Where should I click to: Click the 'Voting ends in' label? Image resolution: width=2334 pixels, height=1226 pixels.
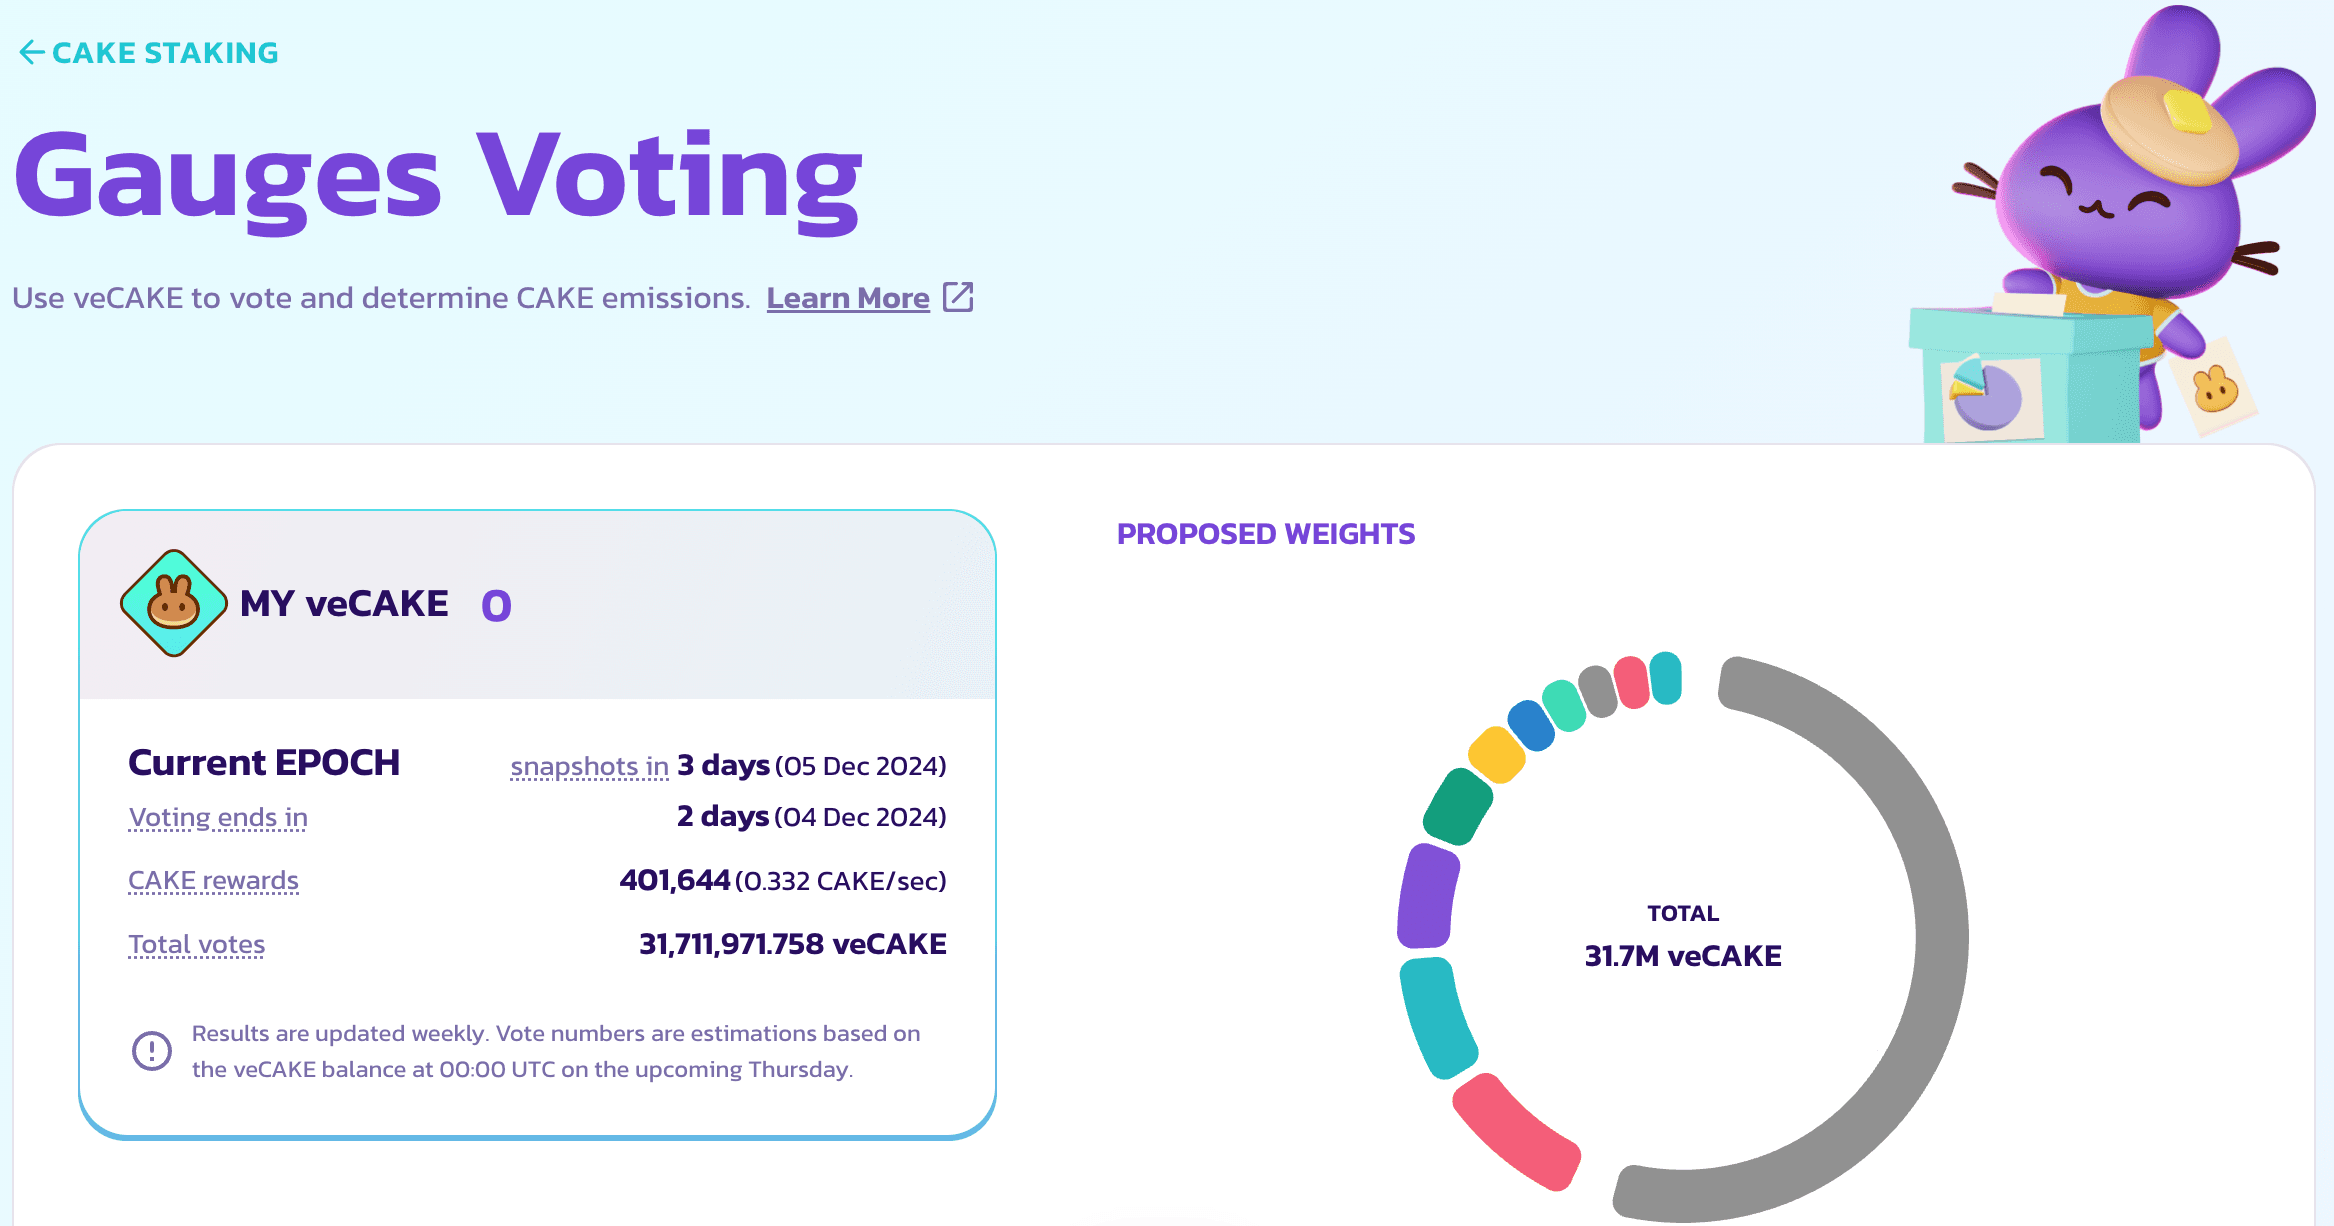[x=218, y=817]
